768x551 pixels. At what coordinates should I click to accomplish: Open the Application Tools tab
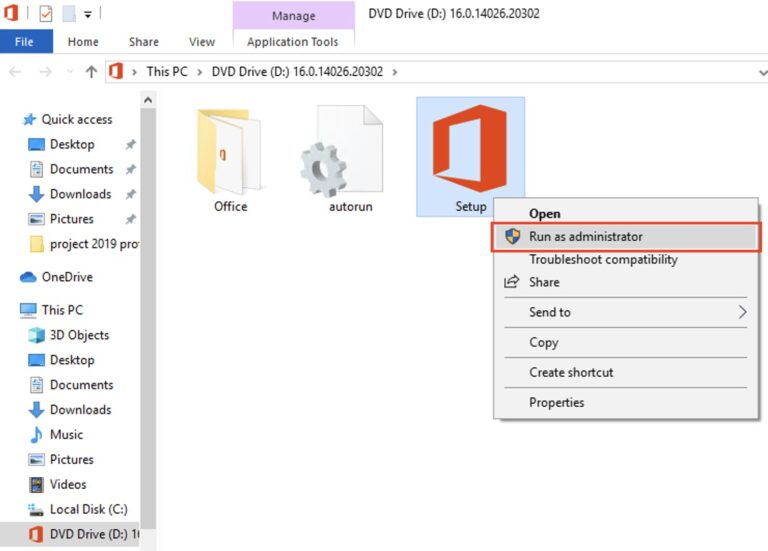[293, 42]
